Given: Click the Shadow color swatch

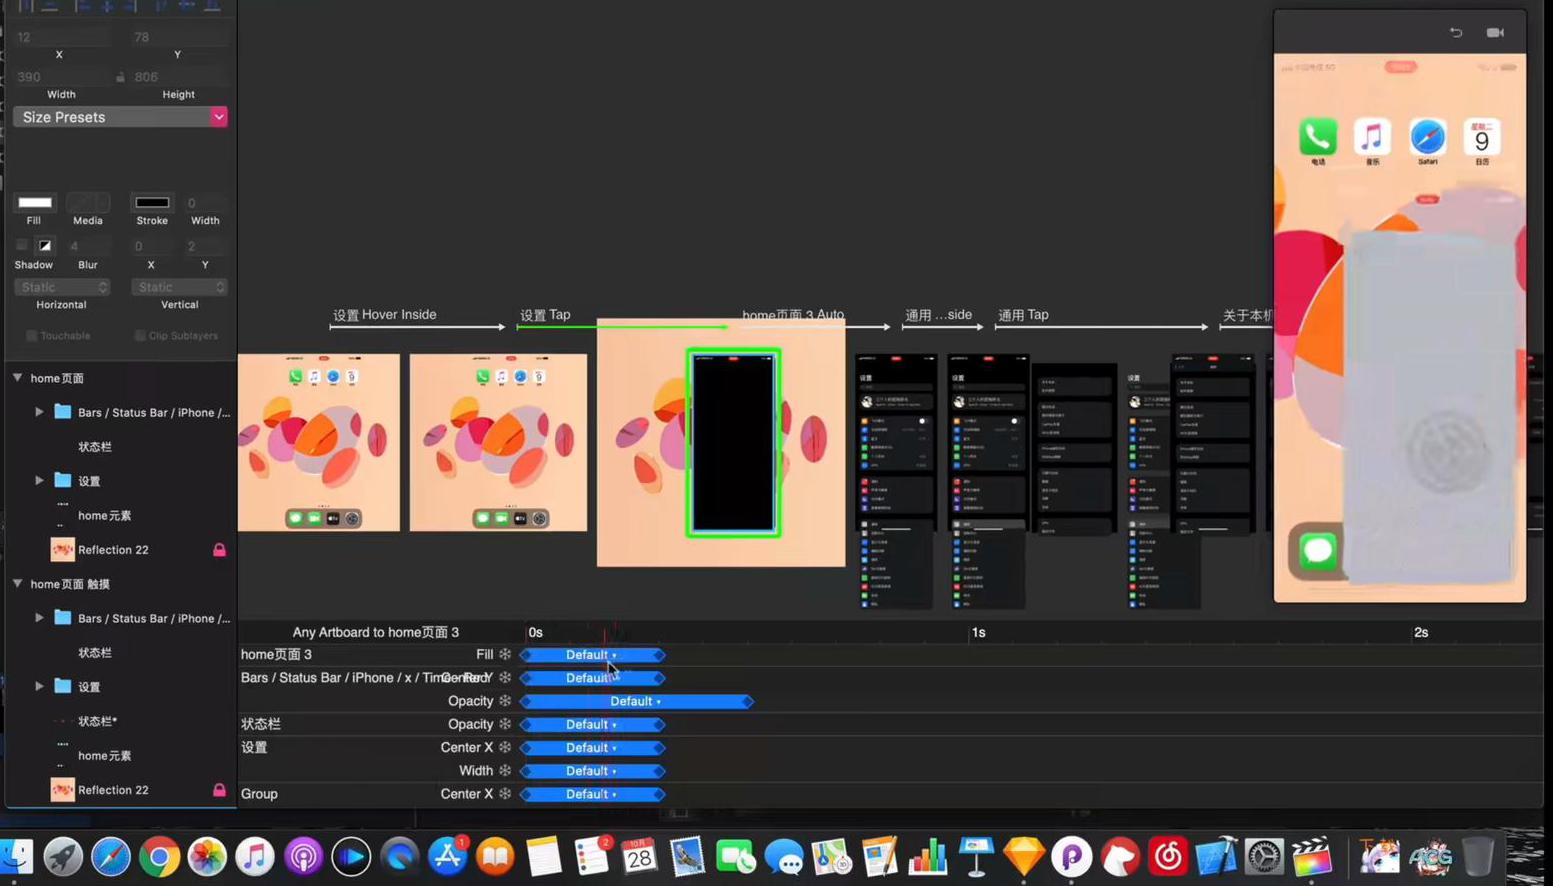Looking at the screenshot, I should [x=45, y=245].
